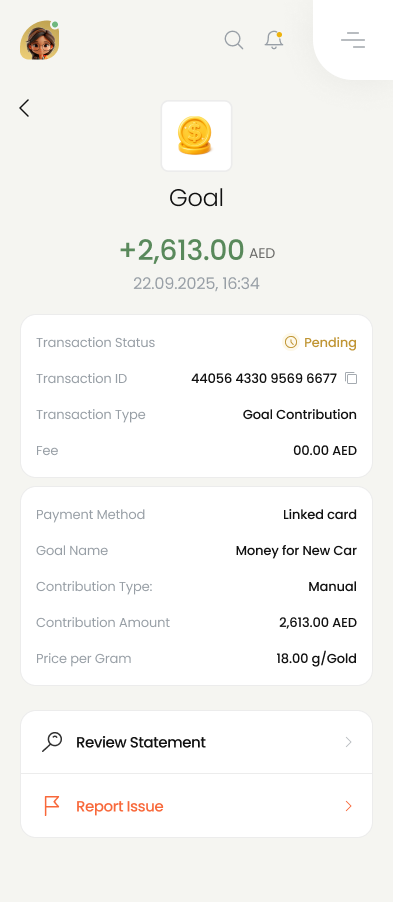
Task: Click the Goal Contribution type value
Action: [300, 415]
